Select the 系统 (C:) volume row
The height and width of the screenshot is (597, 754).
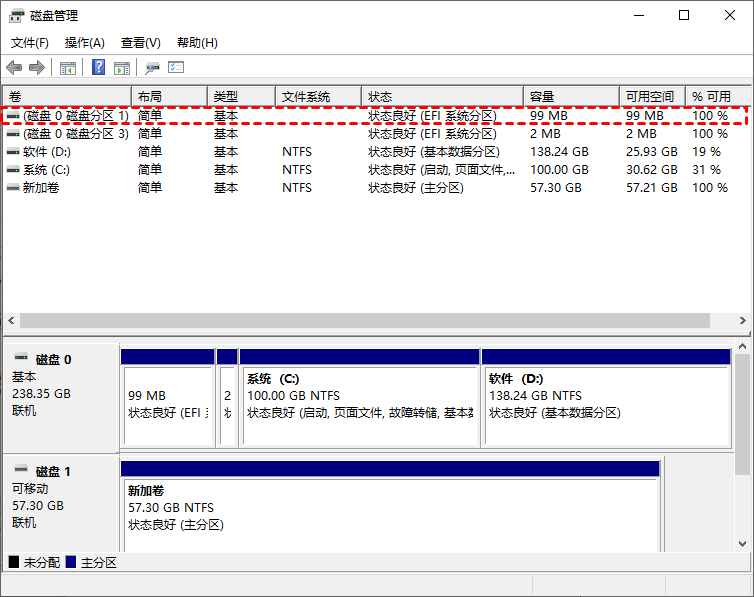375,170
